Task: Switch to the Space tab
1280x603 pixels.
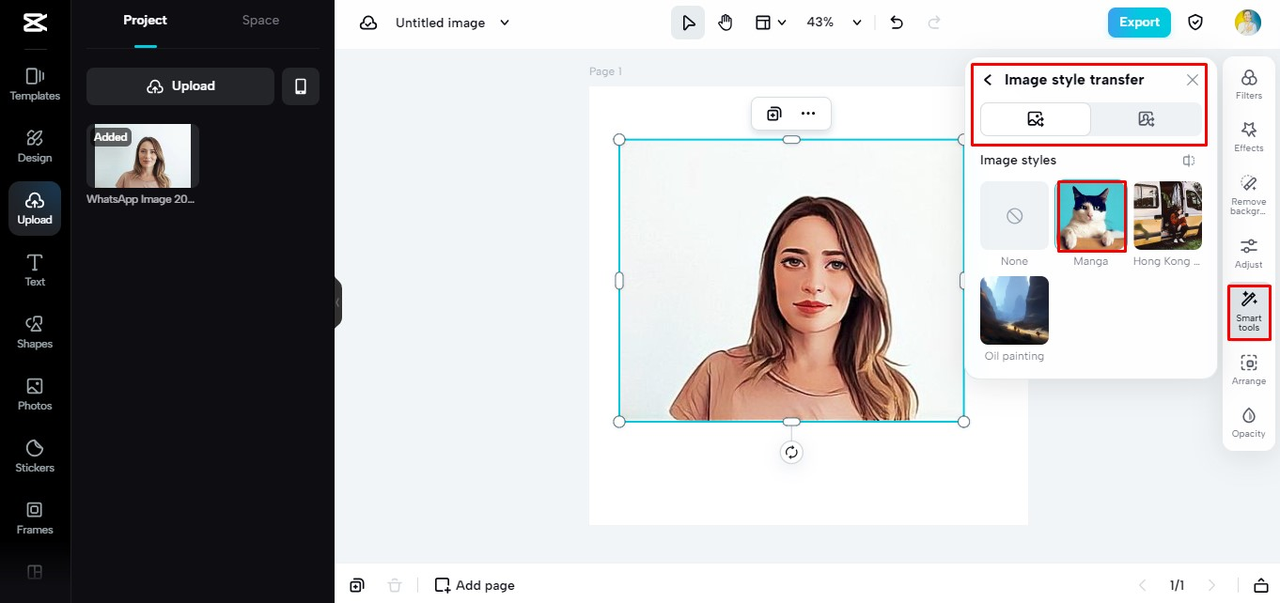Action: [x=260, y=20]
